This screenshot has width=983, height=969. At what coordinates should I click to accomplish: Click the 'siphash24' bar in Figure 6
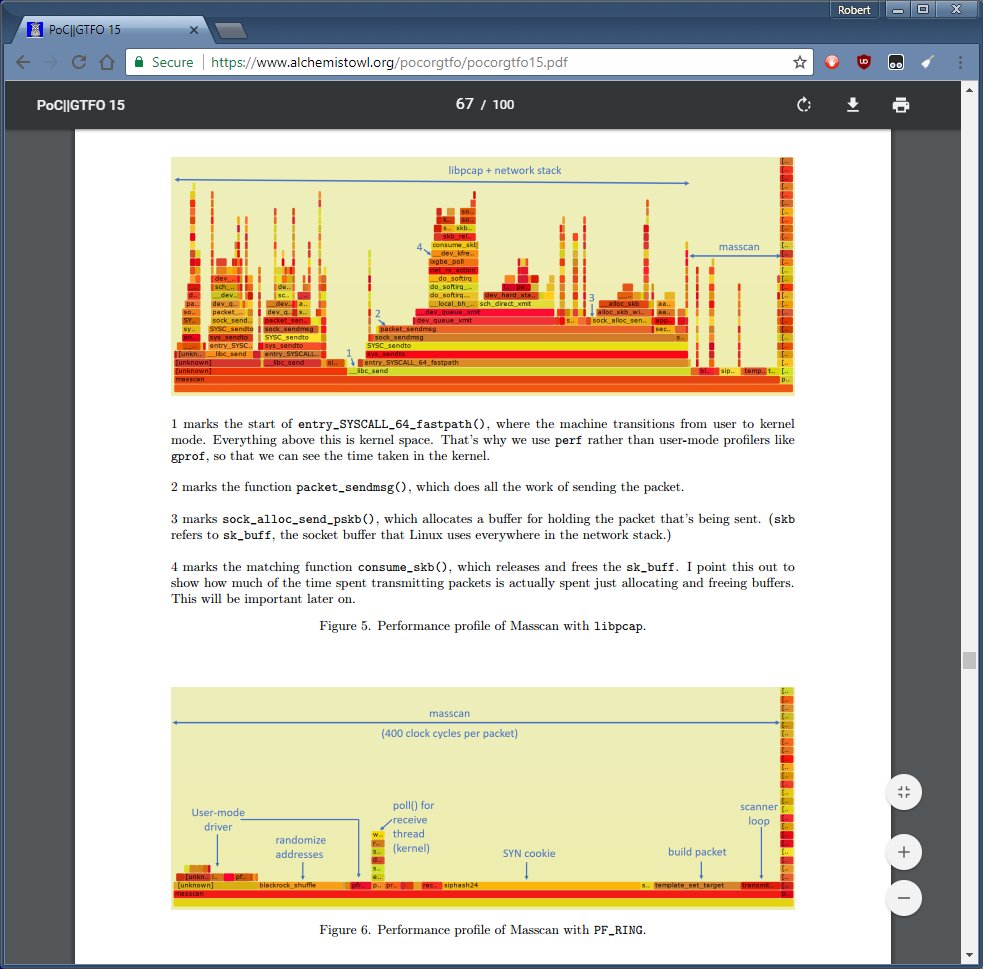tap(539, 885)
